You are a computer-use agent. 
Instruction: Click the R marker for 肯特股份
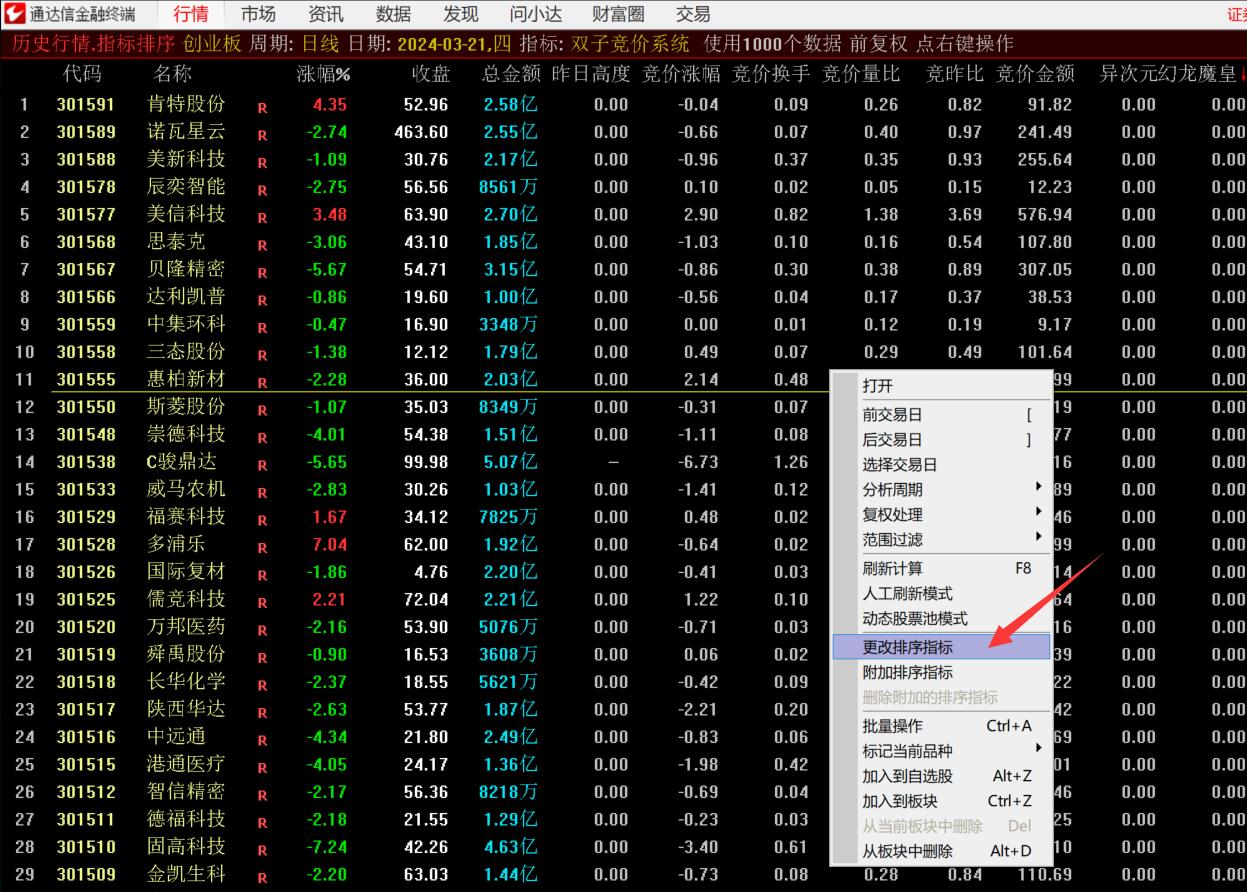point(262,107)
